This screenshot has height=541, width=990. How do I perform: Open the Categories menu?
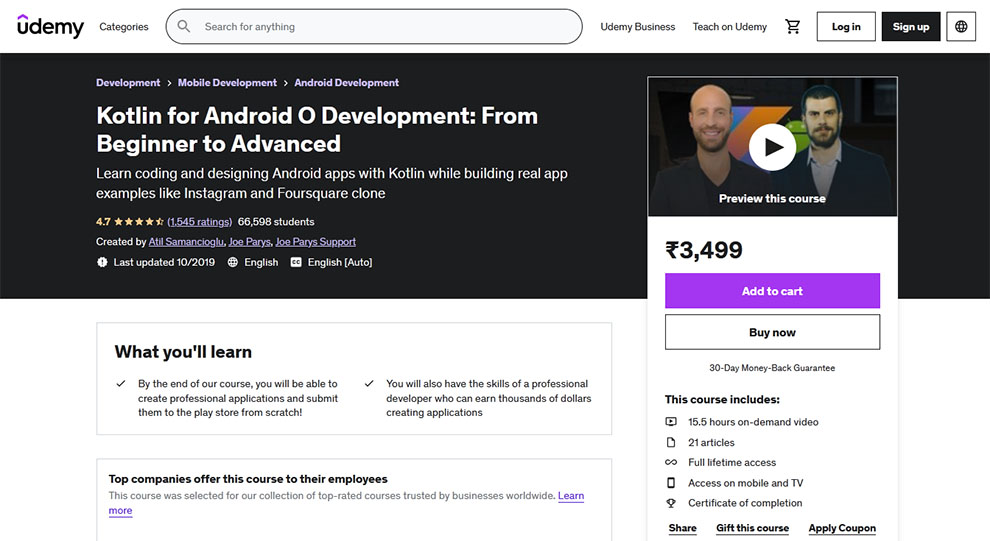[124, 27]
